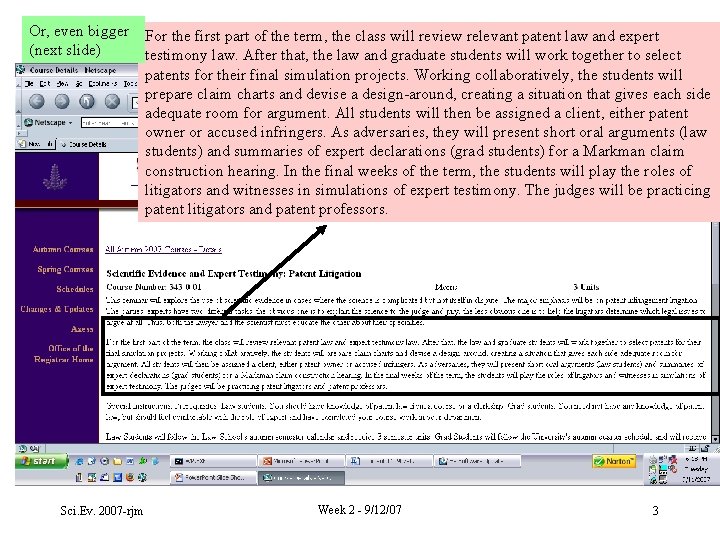Click the Windows Start button
The width and height of the screenshot is (720, 540).
coord(41,461)
